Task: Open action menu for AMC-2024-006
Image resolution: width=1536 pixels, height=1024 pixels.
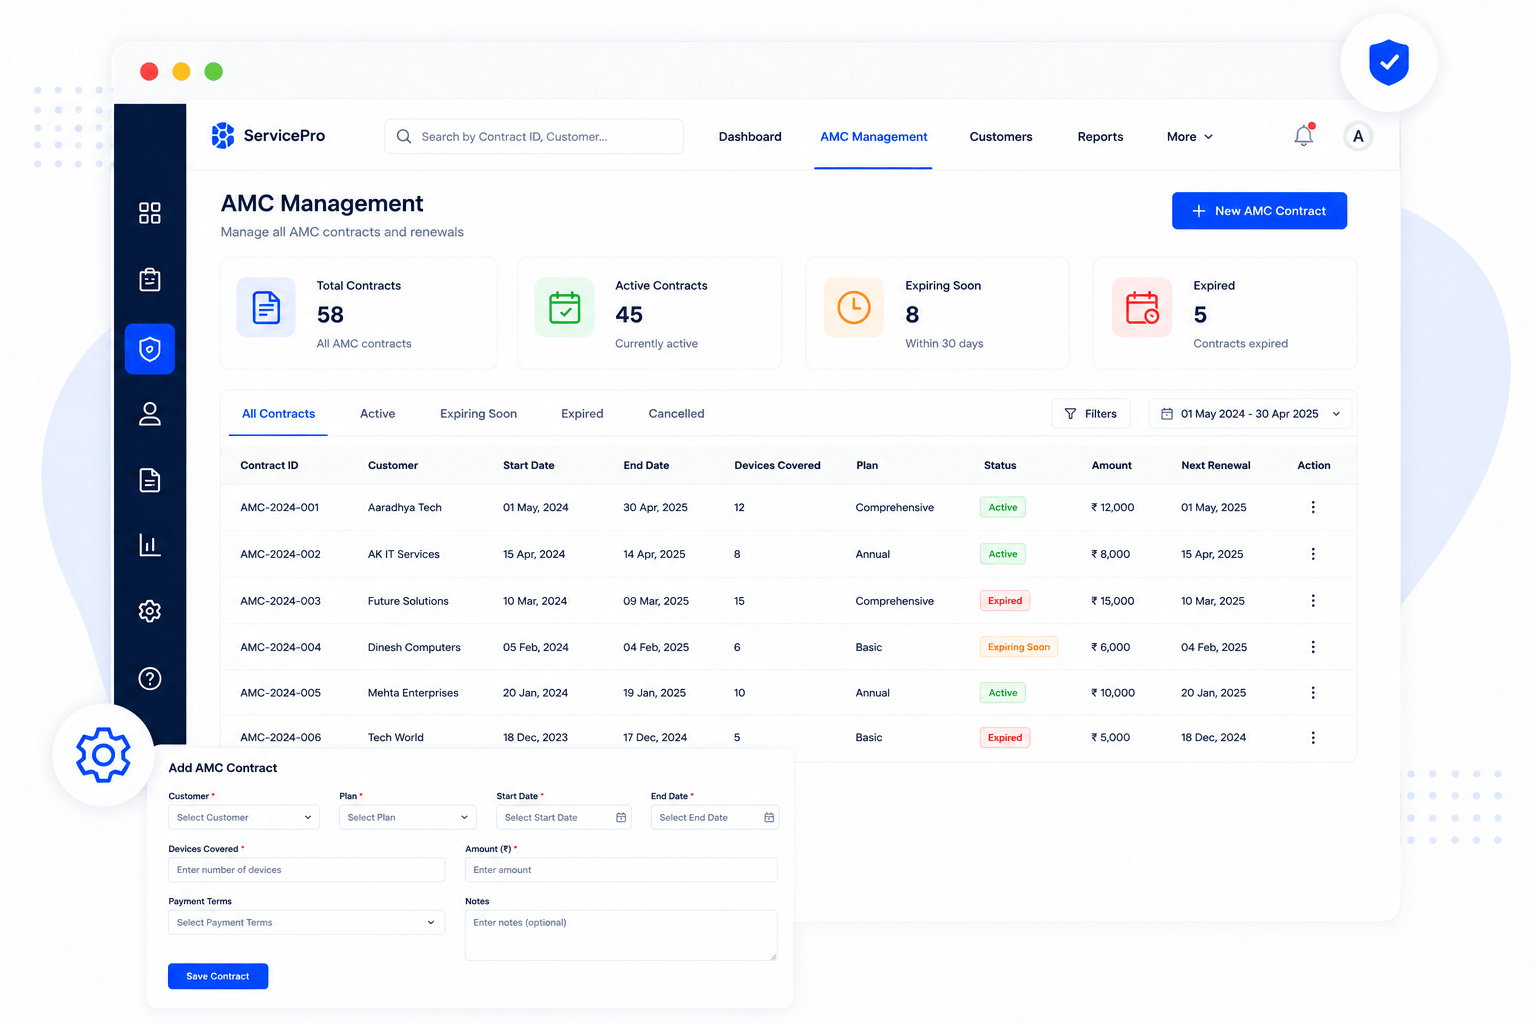Action: (x=1313, y=738)
